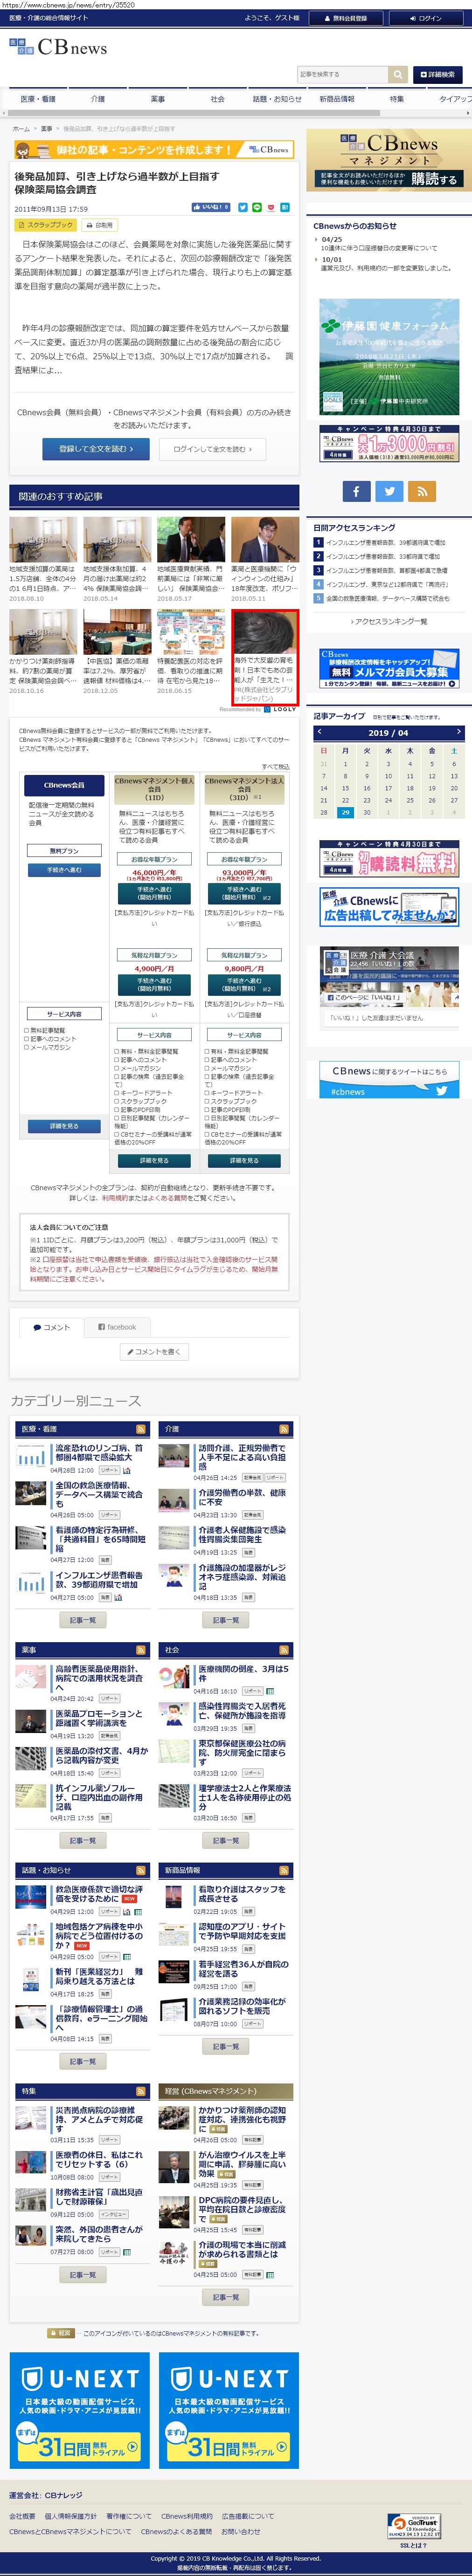
Task: Click RSS icon for 介護 category
Action: pyautogui.click(x=284, y=1429)
